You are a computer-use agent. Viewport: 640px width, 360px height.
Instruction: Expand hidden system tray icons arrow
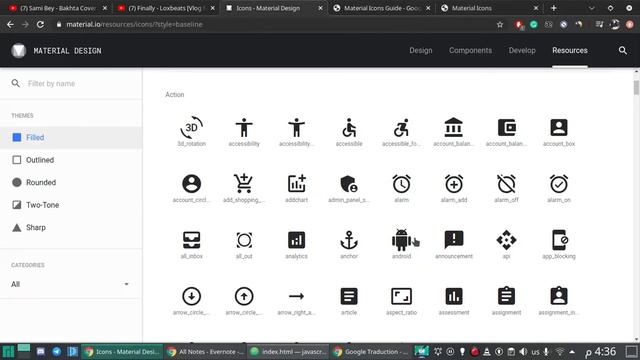(572, 352)
